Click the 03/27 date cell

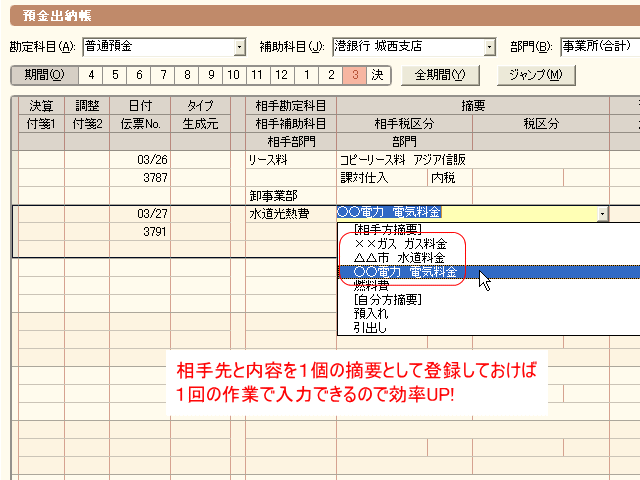[140, 213]
